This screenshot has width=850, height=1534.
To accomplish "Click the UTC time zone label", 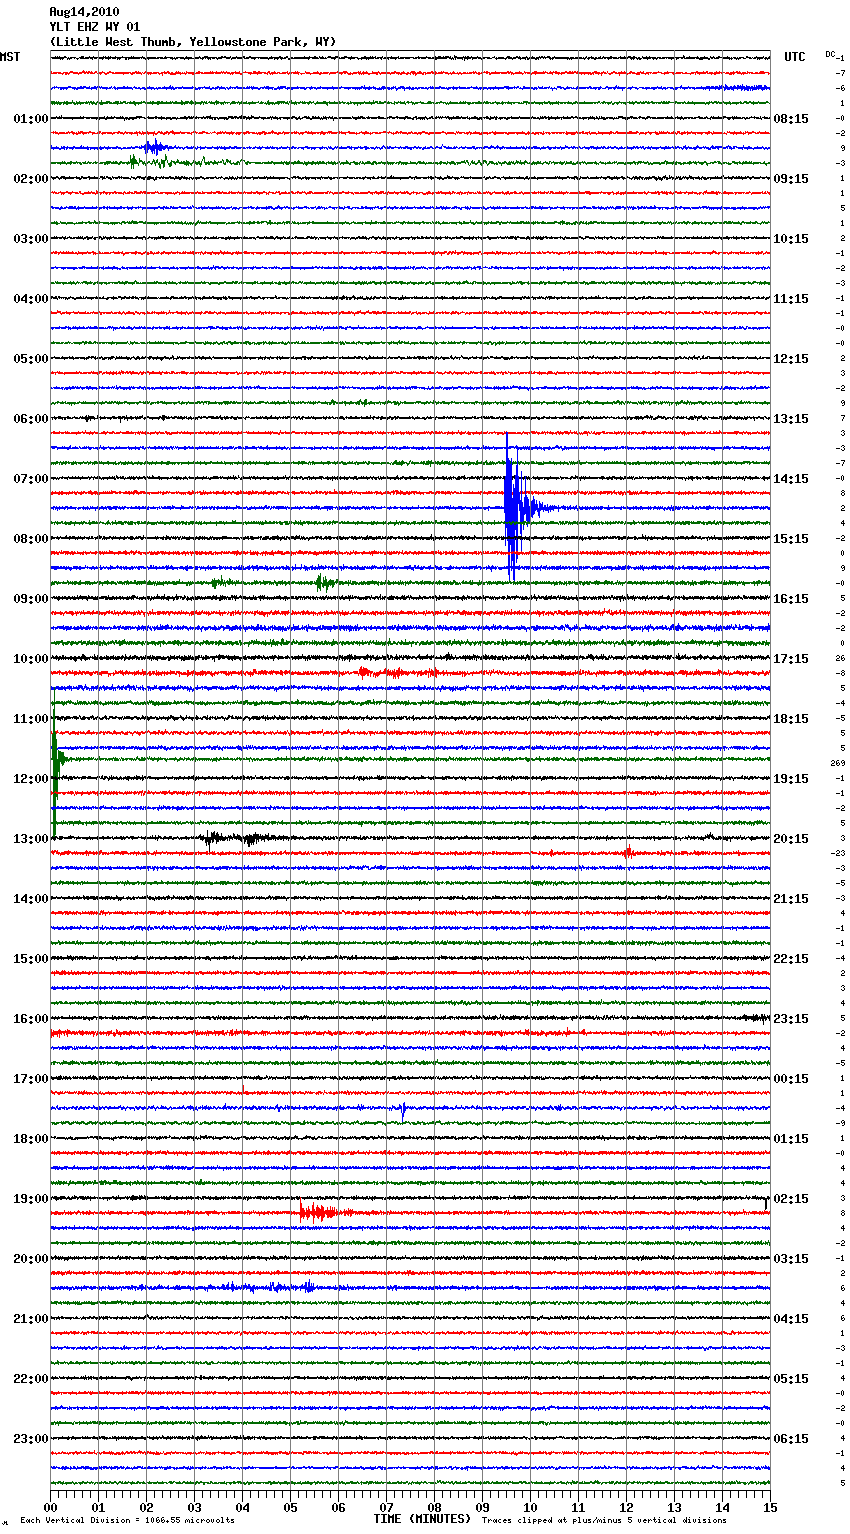I will coord(795,57).
